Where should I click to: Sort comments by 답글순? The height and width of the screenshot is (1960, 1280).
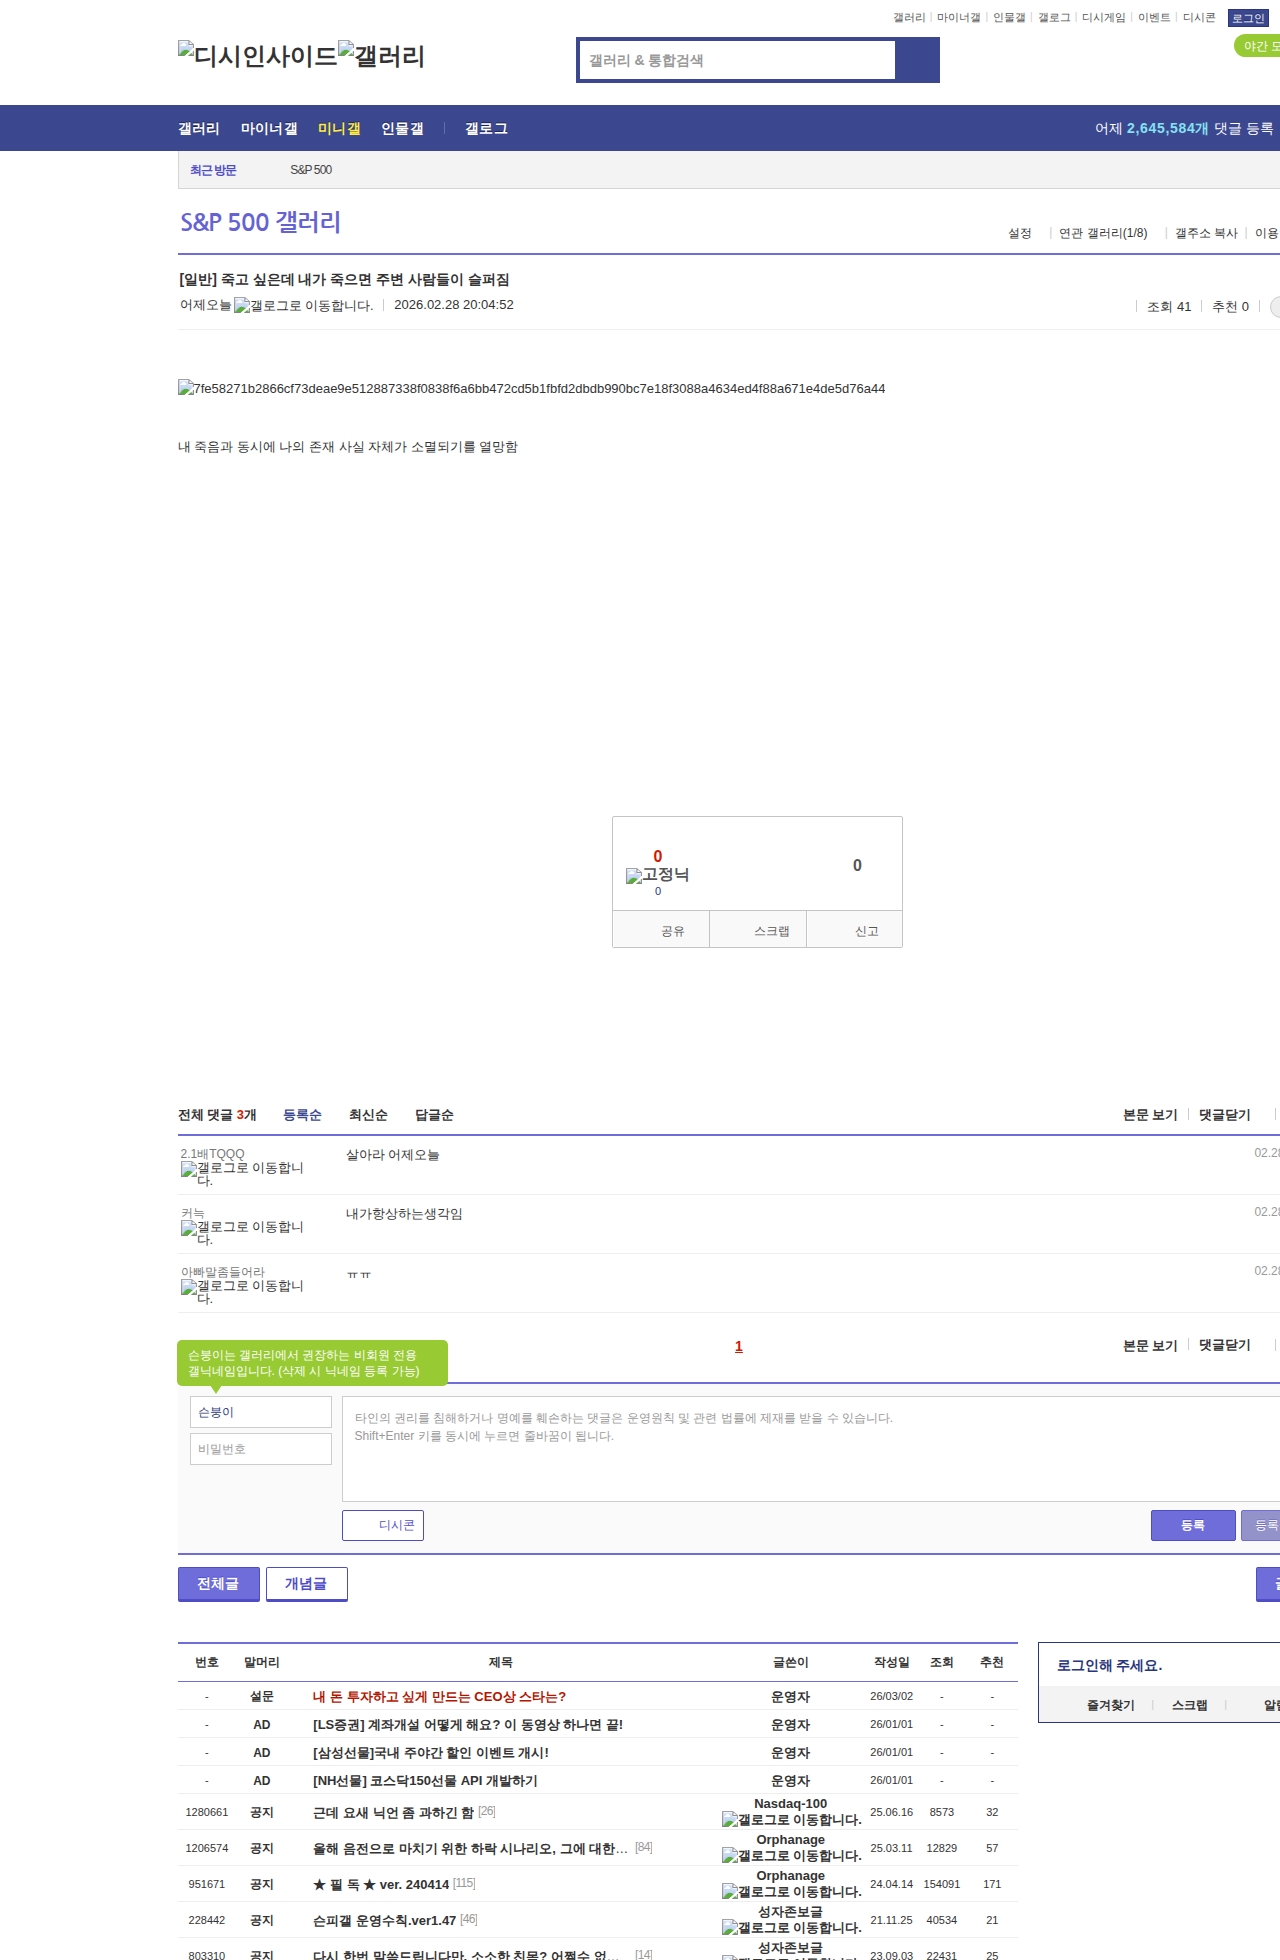coord(434,1115)
